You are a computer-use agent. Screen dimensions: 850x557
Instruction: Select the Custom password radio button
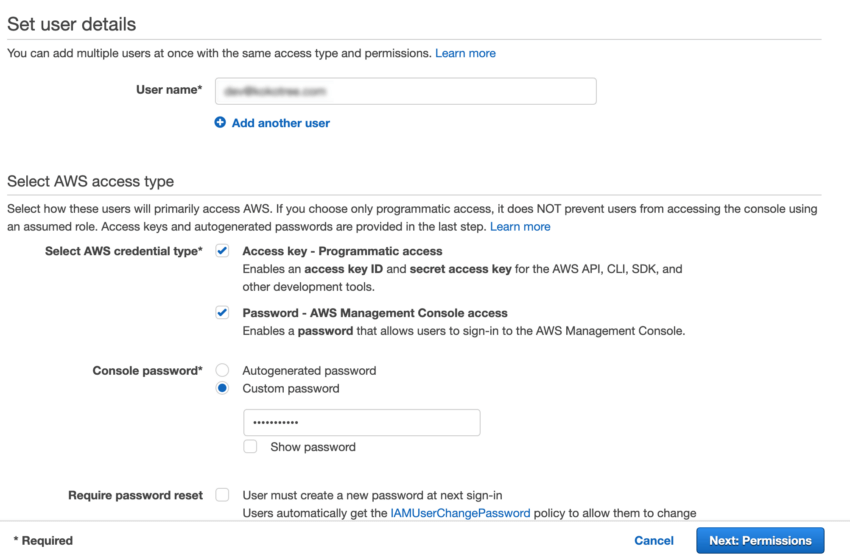point(222,388)
